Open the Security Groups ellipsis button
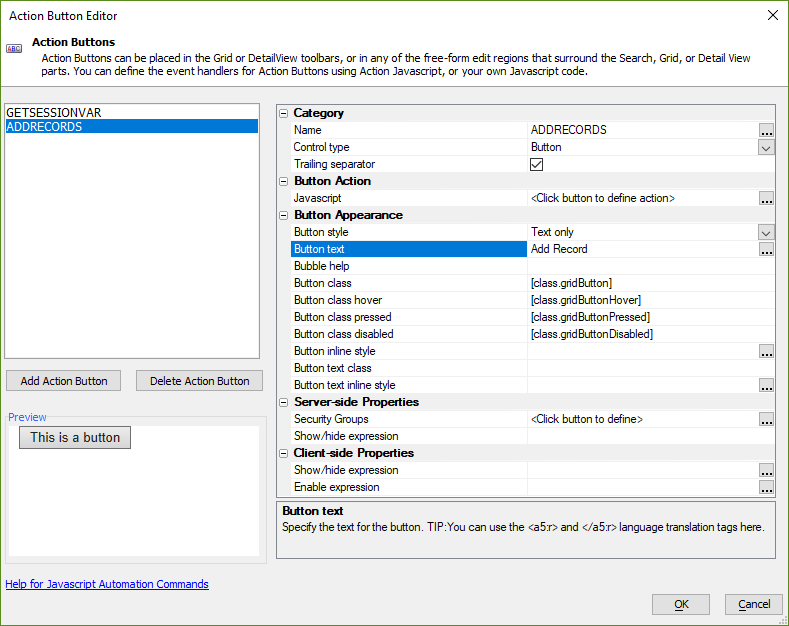This screenshot has height=626, width=789. (766, 419)
